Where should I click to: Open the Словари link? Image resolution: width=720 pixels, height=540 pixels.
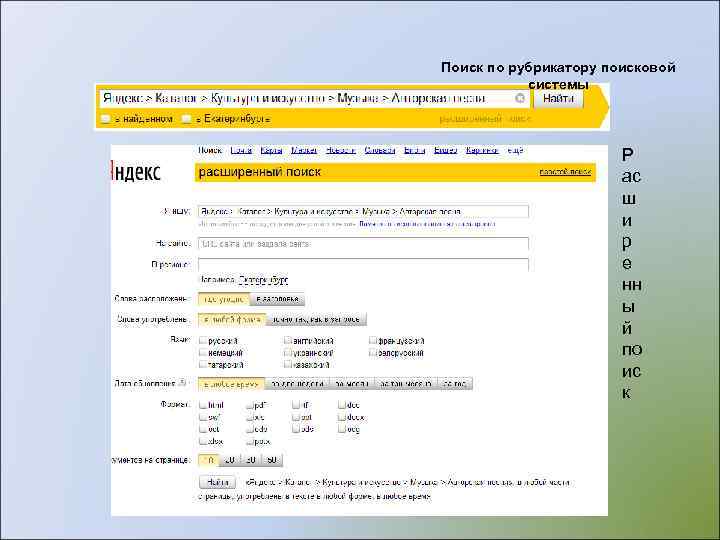point(380,150)
